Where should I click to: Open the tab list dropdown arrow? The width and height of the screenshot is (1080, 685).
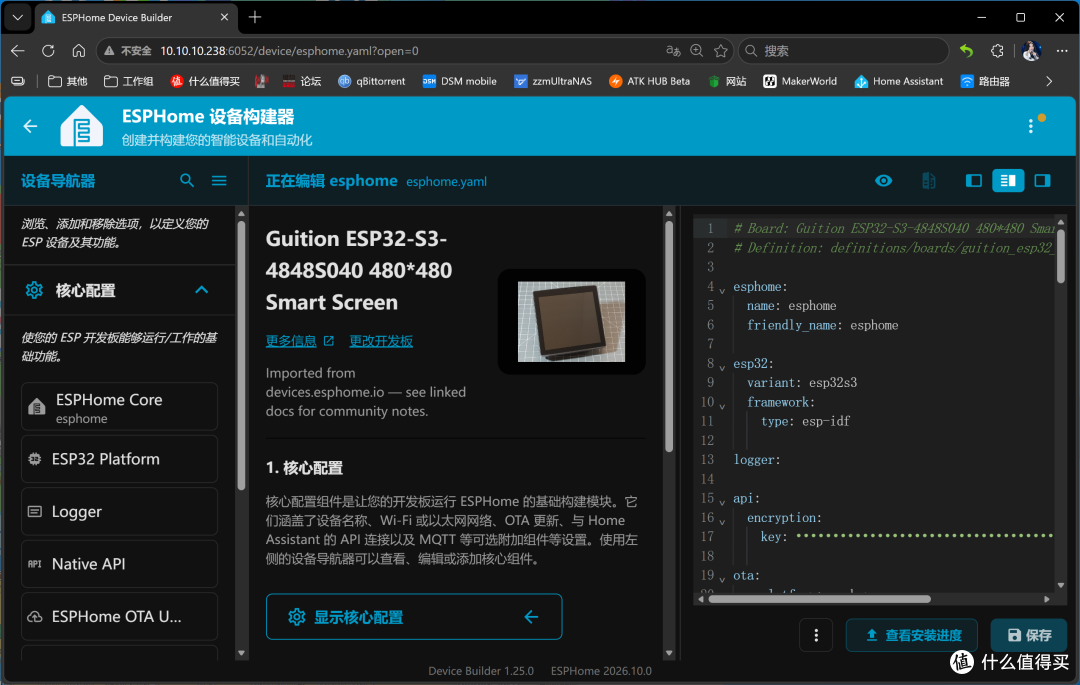[x=18, y=17]
